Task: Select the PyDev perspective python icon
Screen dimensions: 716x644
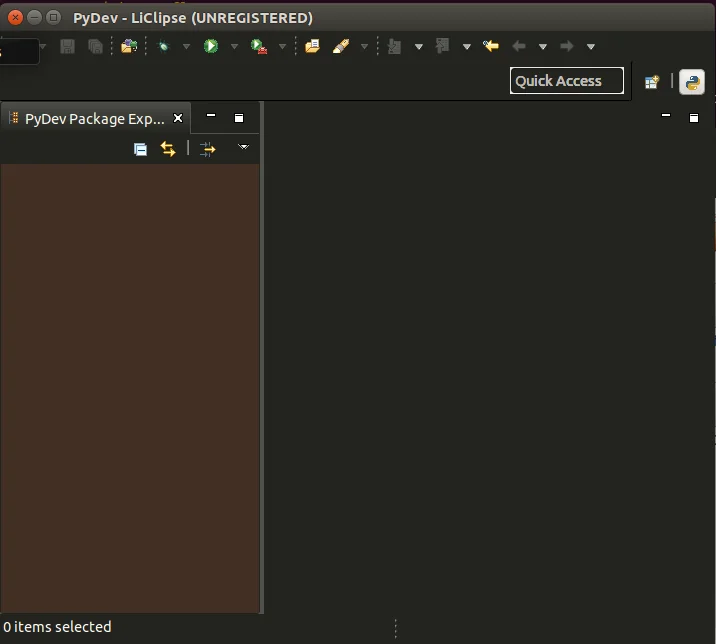Action: point(692,82)
